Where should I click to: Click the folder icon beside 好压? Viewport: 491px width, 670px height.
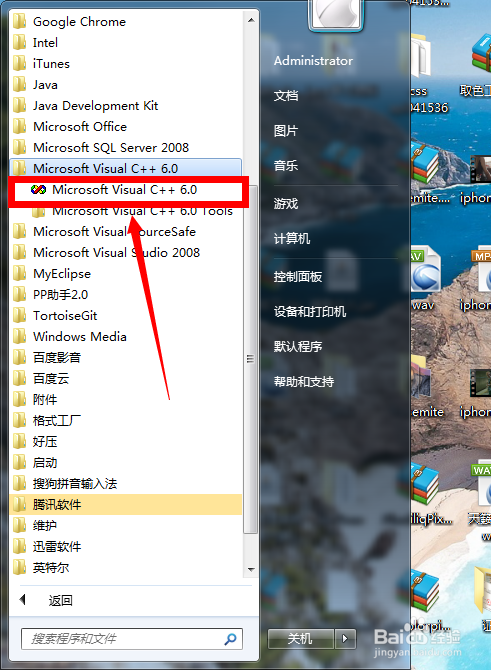[20, 441]
